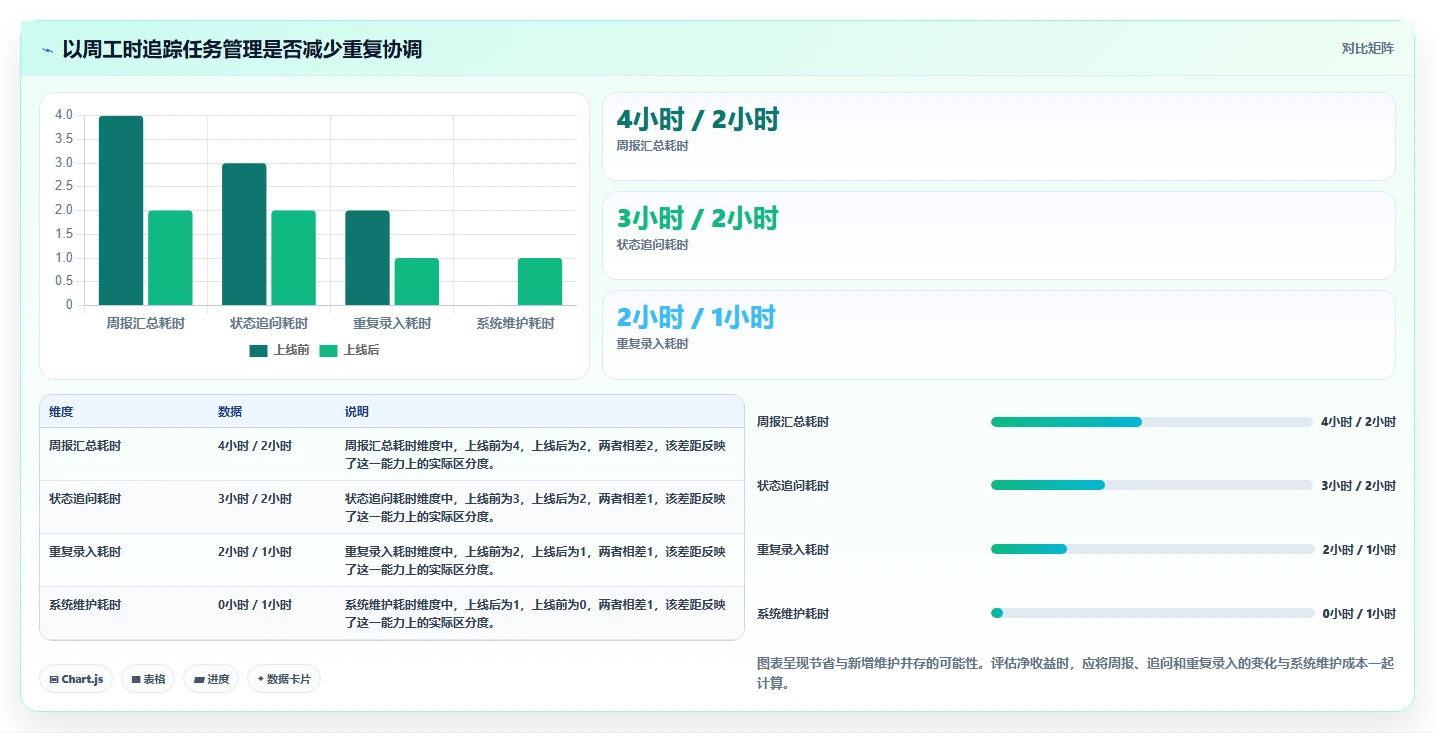Click the 周报汇总耗时 chart axis label
Screen dimensions: 1435x733
(x=146, y=323)
